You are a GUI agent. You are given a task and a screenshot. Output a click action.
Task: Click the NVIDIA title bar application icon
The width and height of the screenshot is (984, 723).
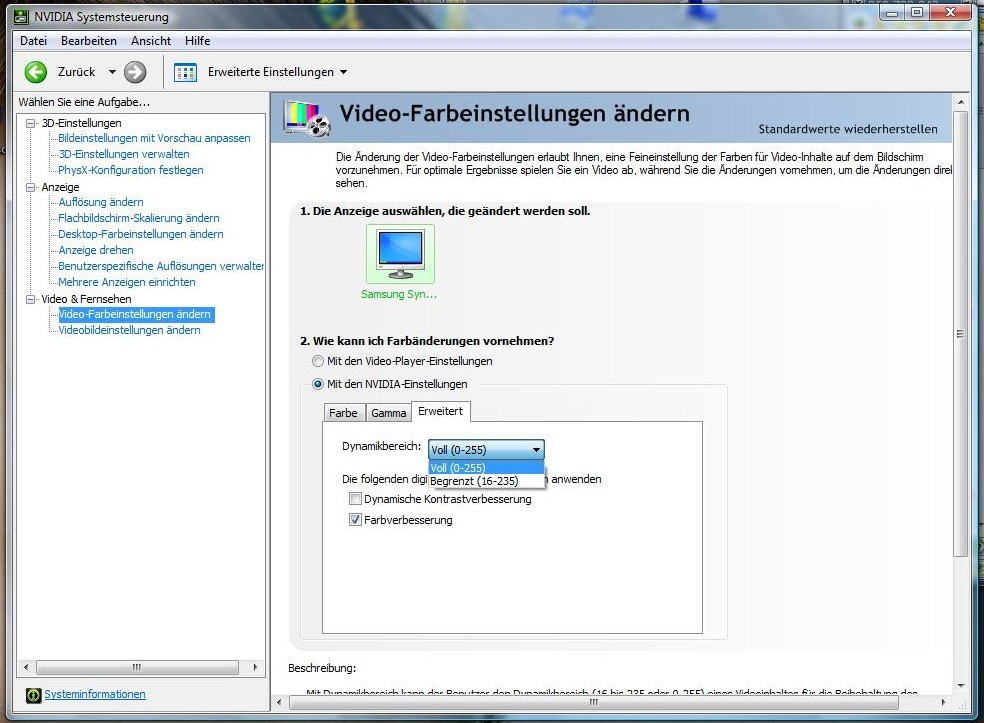point(21,17)
